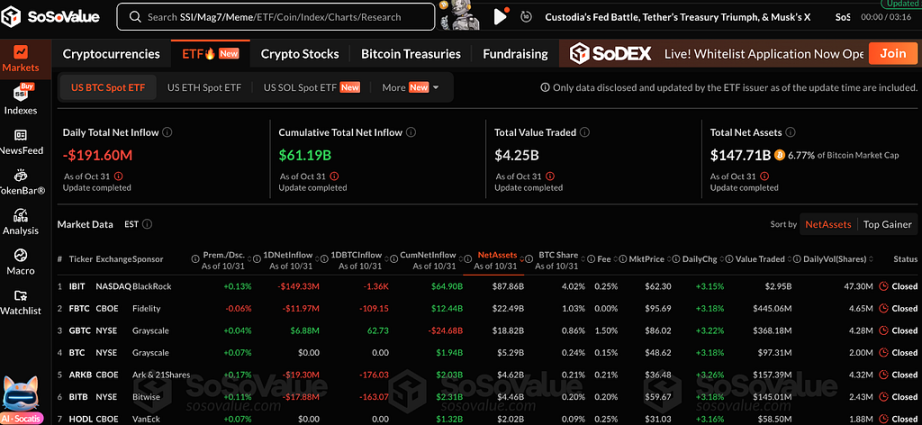The width and height of the screenshot is (922, 425).
Task: Switch sorting to Top Gainer
Action: point(887,224)
